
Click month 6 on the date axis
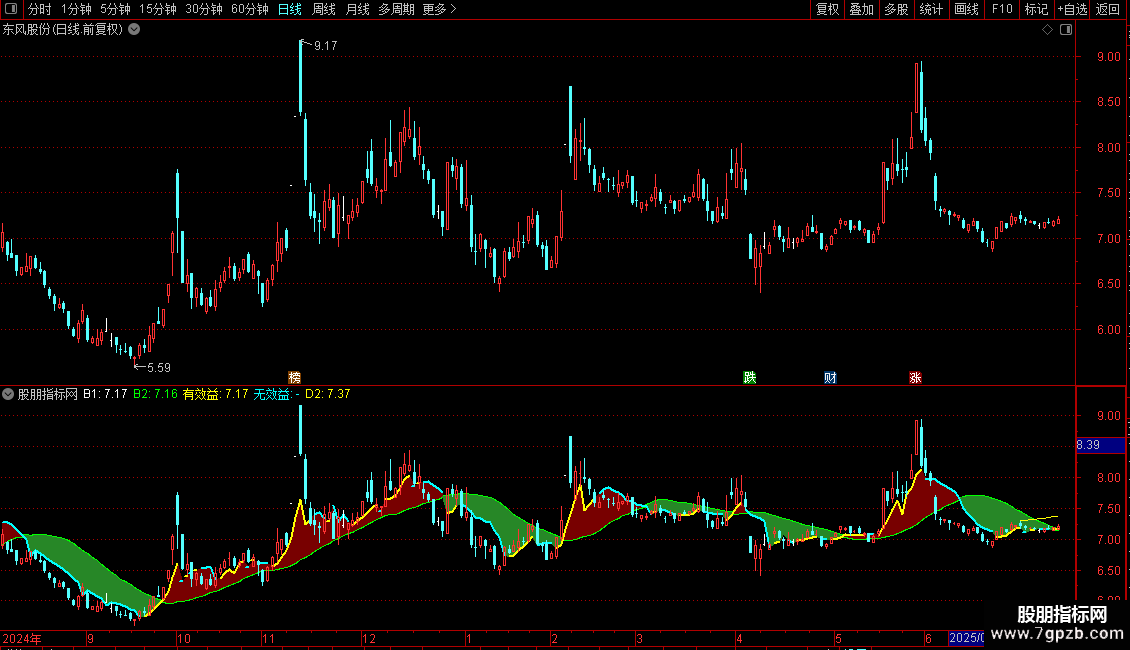(928, 638)
